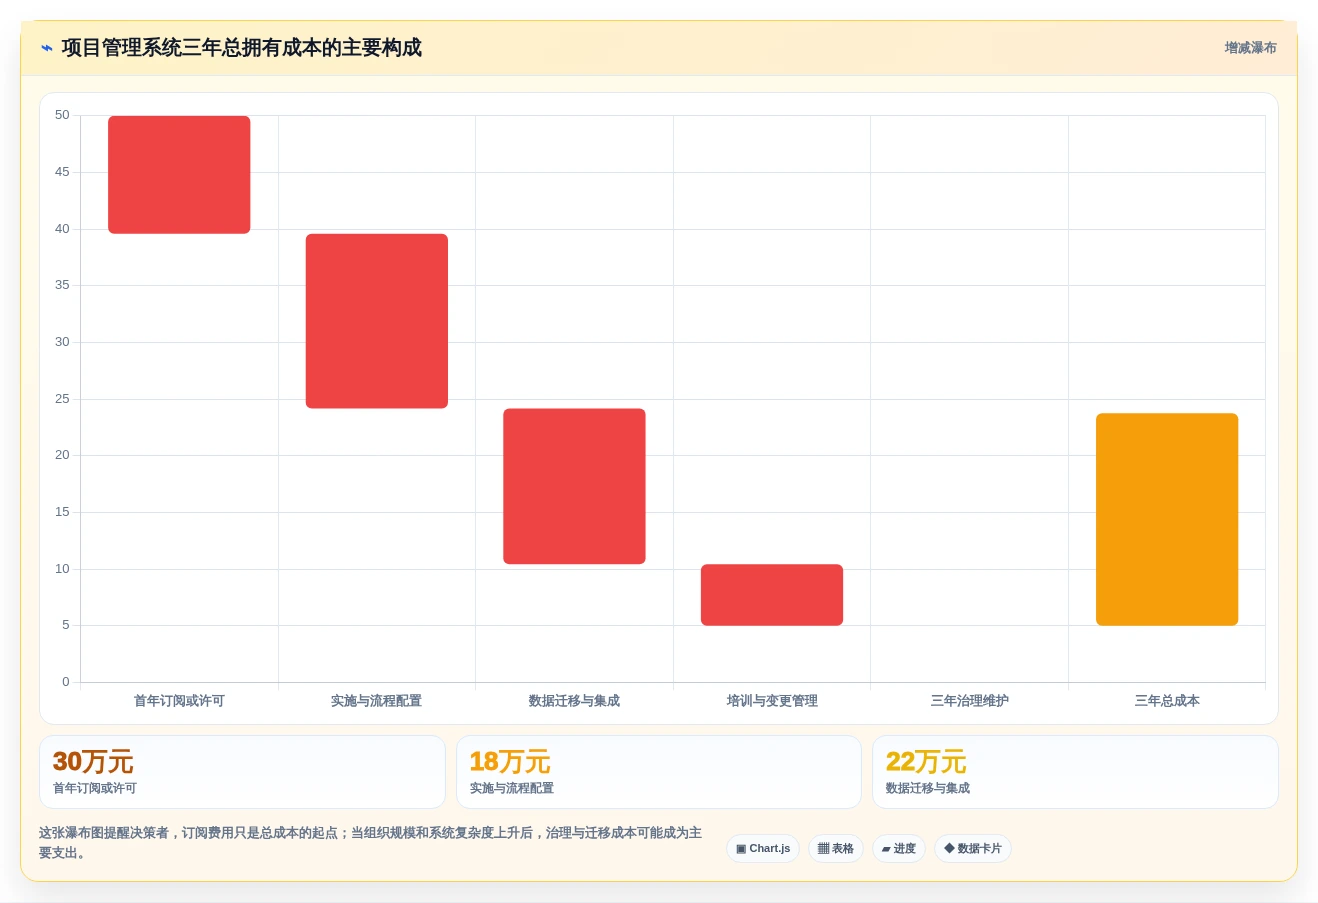Click the 进度 tag chip

point(899,848)
